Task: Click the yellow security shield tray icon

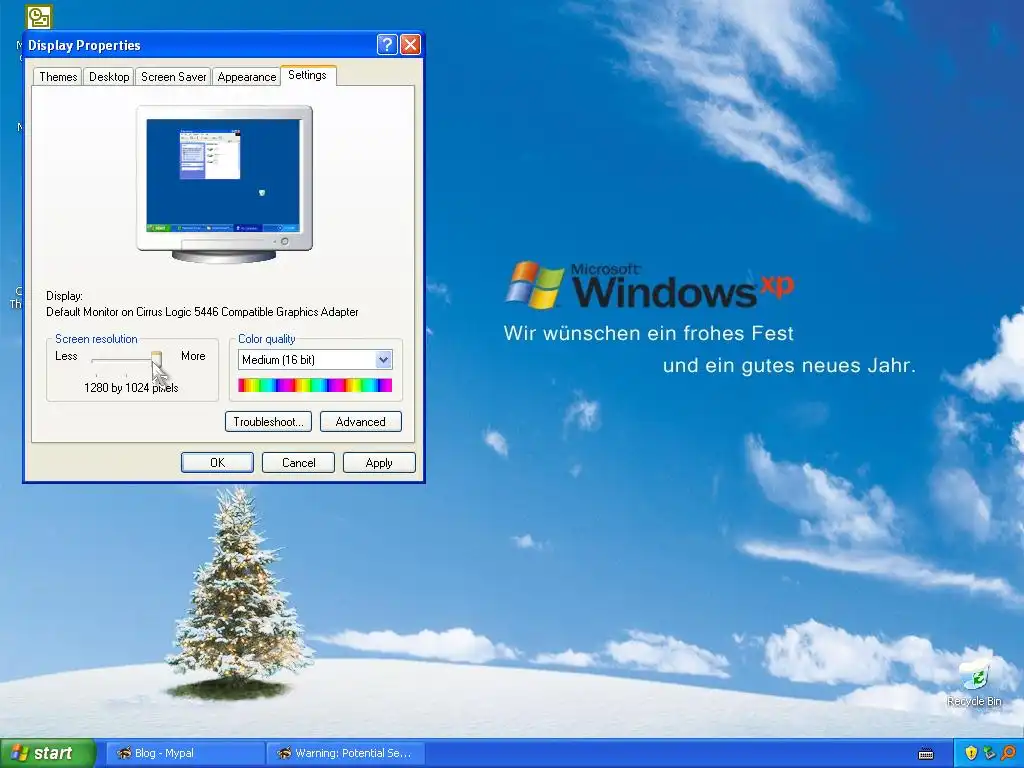Action: [x=971, y=753]
